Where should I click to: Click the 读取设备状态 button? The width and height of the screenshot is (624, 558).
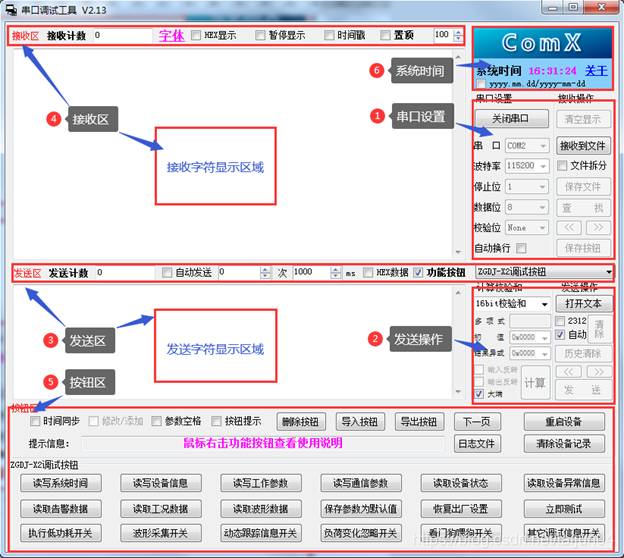click(461, 483)
